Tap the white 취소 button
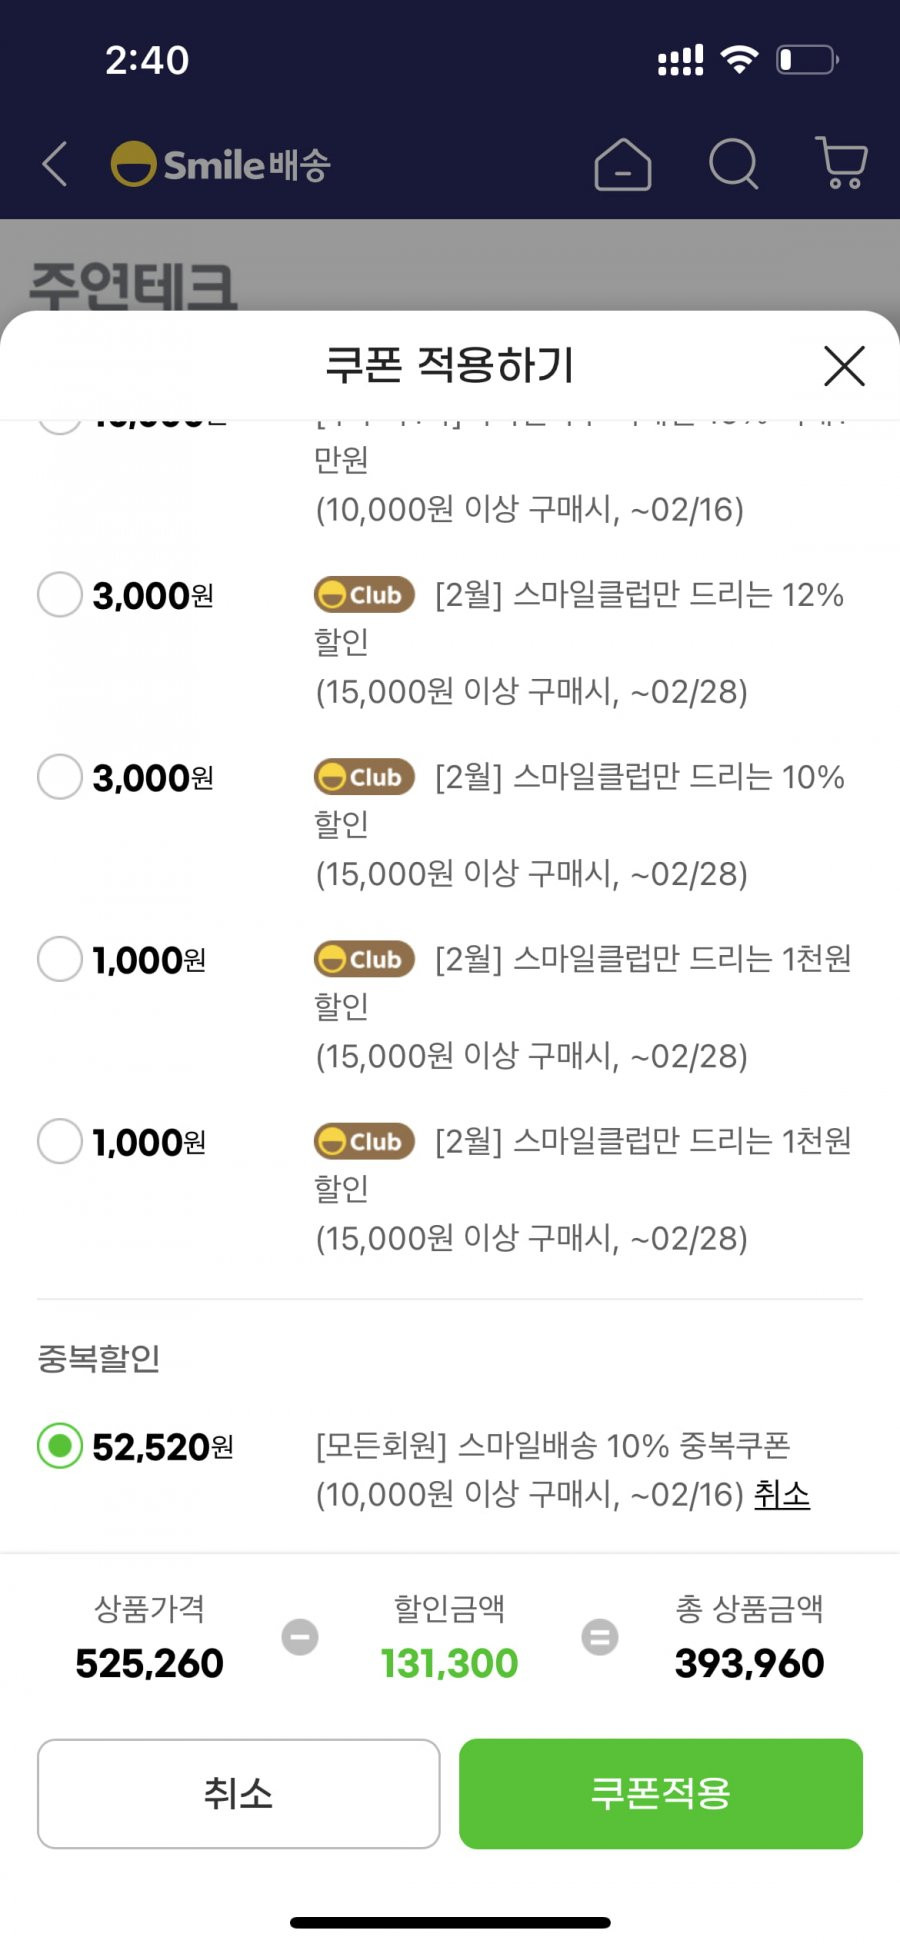900x1947 pixels. (239, 1793)
